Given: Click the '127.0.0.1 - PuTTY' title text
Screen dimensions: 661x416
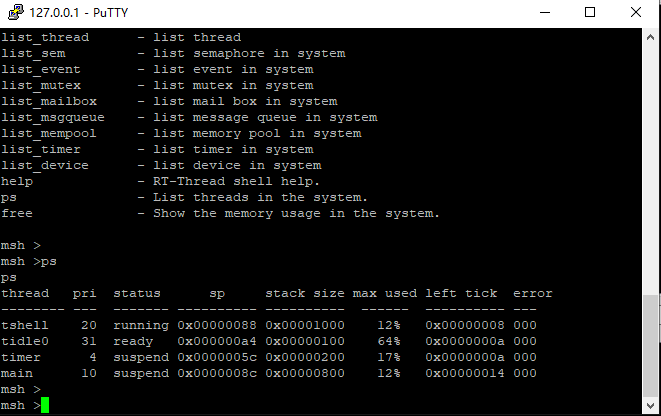Looking at the screenshot, I should click(78, 13).
